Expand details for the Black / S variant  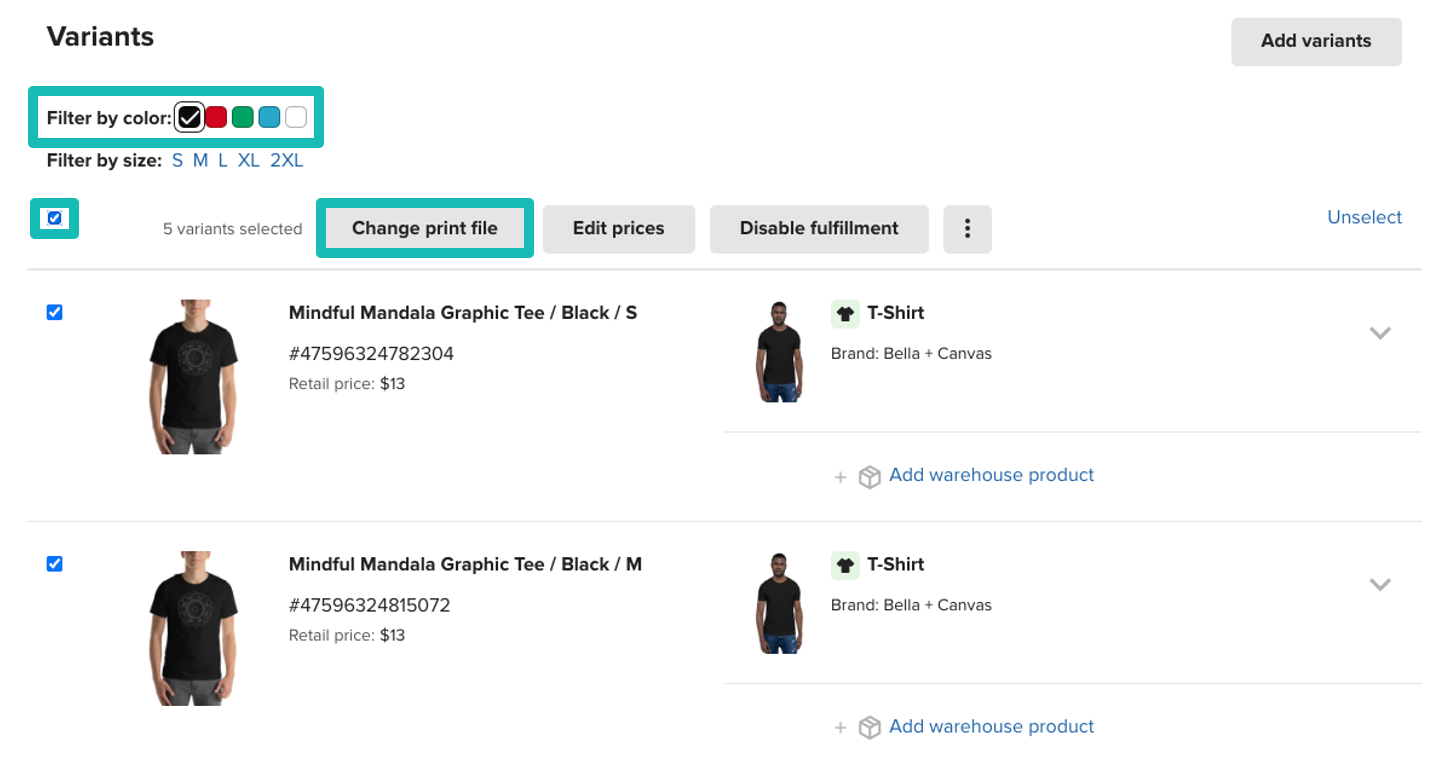[x=1380, y=333]
